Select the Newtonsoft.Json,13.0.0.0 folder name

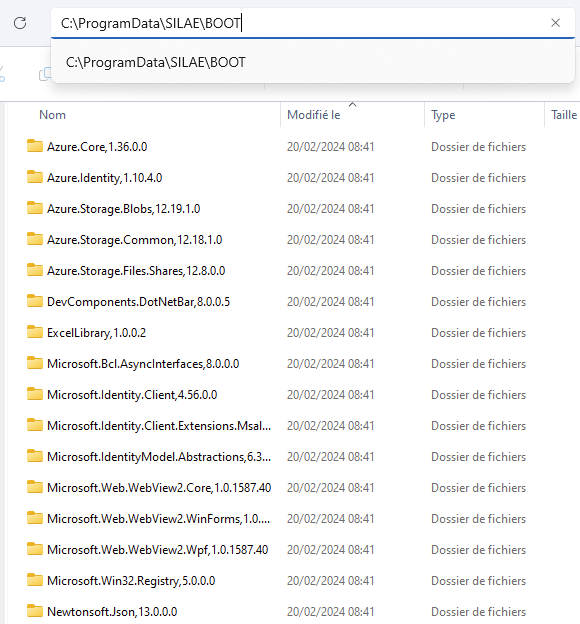click(x=112, y=612)
